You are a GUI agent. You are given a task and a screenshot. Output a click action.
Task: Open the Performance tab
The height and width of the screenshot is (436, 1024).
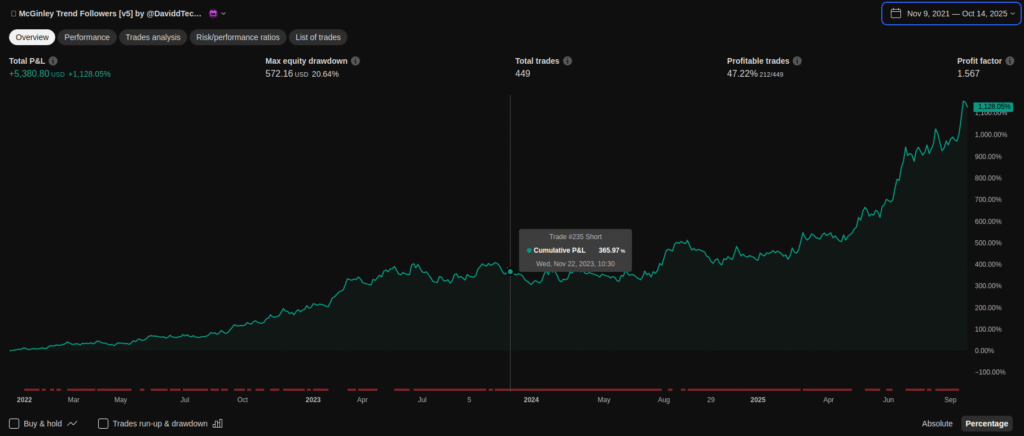click(x=87, y=37)
